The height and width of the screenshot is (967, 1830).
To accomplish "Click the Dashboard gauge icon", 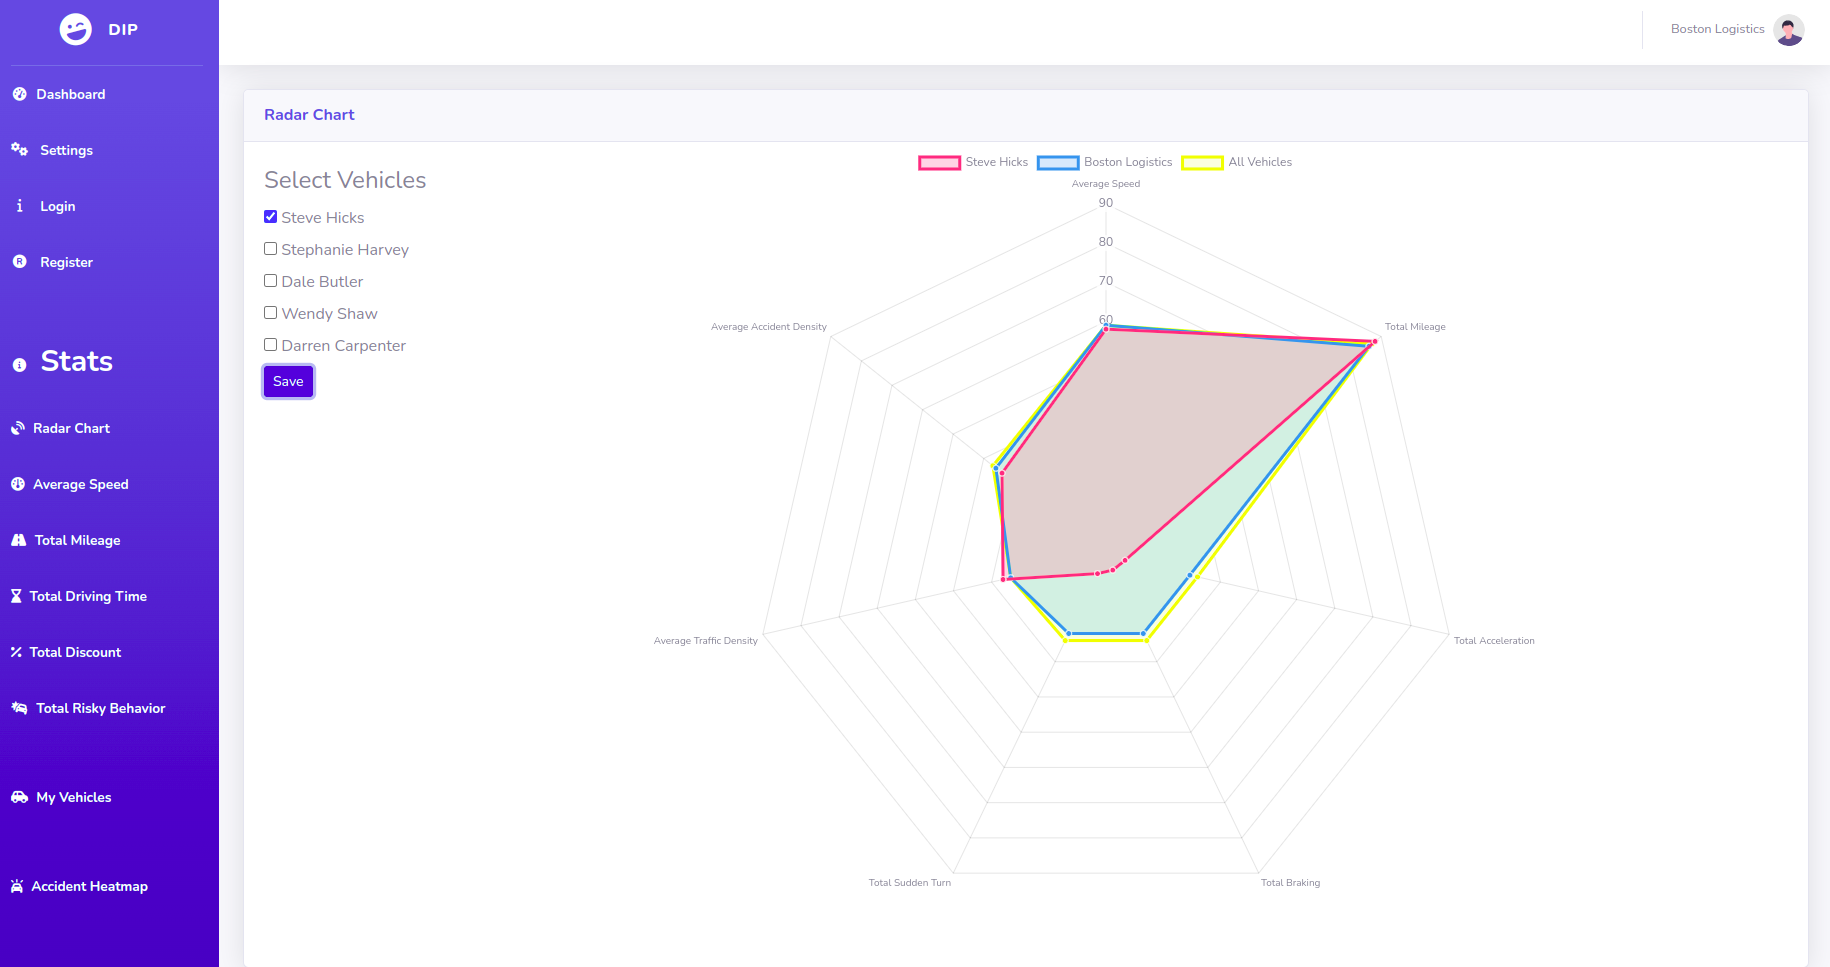I will 19,94.
